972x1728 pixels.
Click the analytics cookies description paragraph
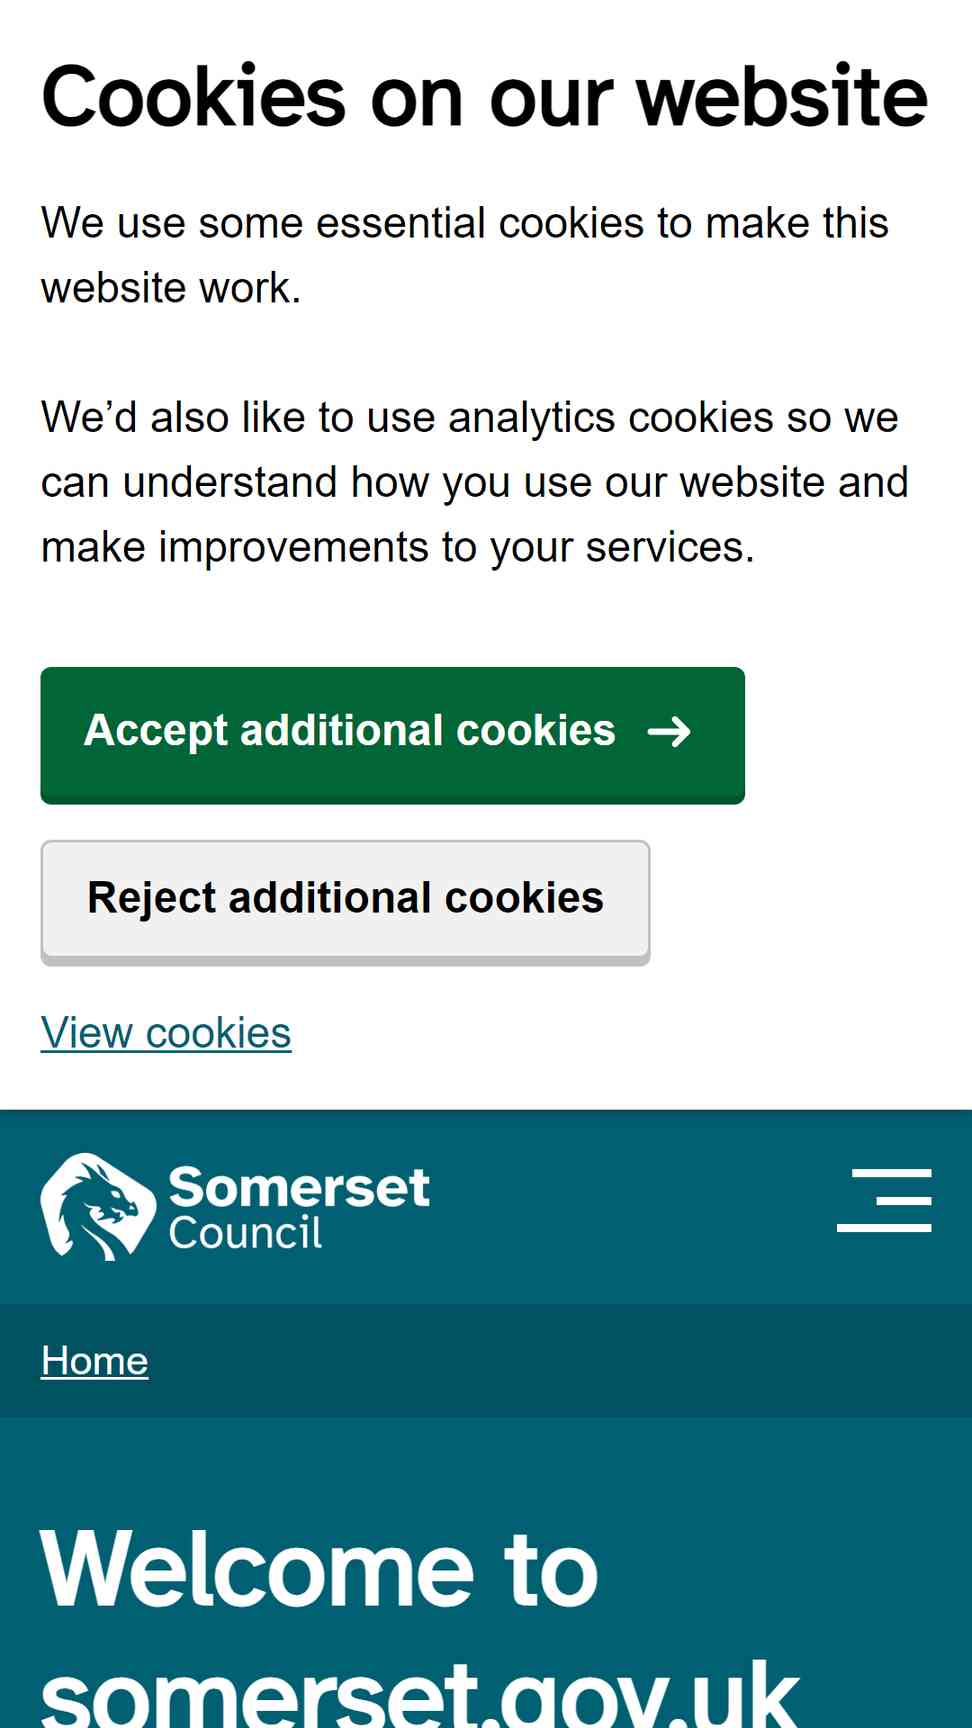tap(475, 482)
